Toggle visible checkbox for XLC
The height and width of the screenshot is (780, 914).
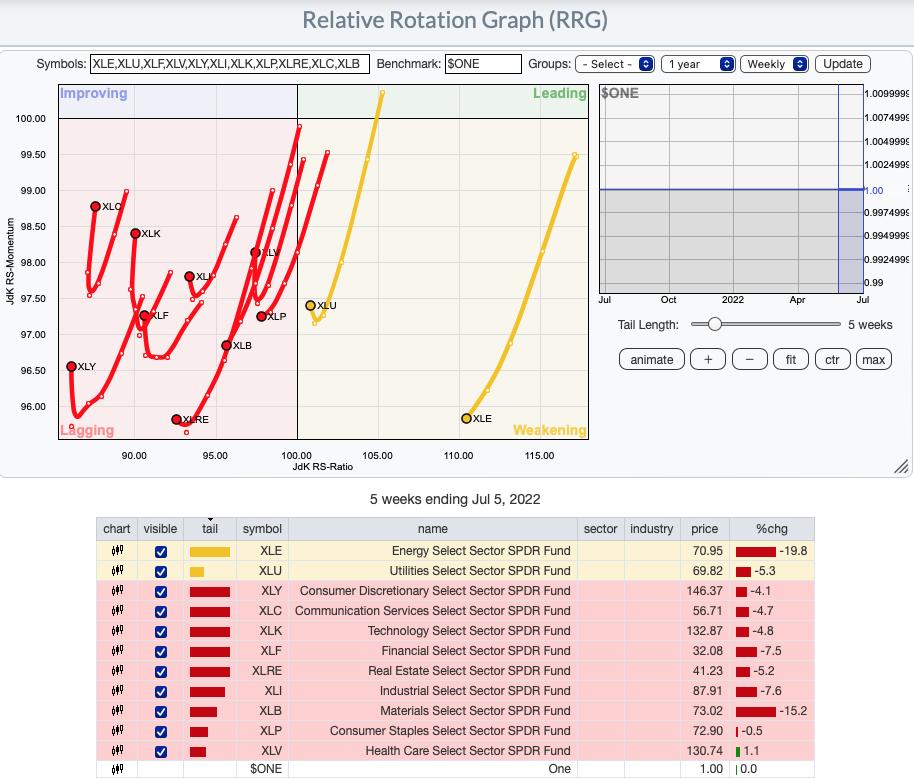pos(161,612)
